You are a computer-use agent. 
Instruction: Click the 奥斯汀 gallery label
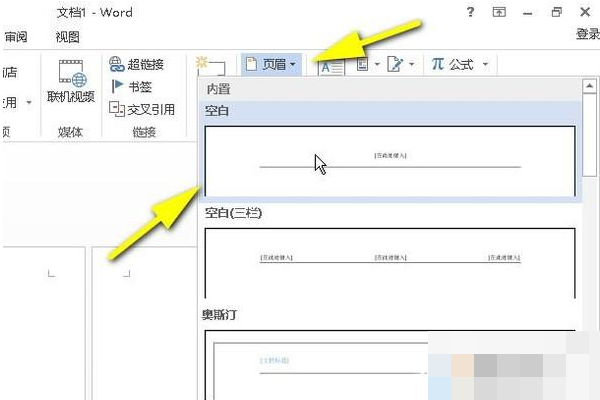tap(220, 315)
